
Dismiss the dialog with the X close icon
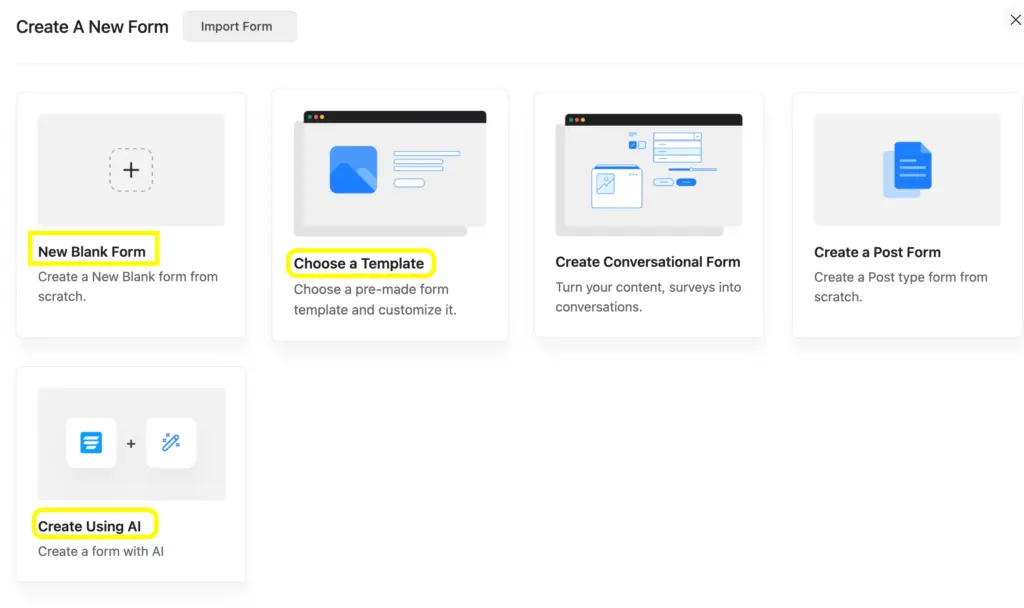1015,19
